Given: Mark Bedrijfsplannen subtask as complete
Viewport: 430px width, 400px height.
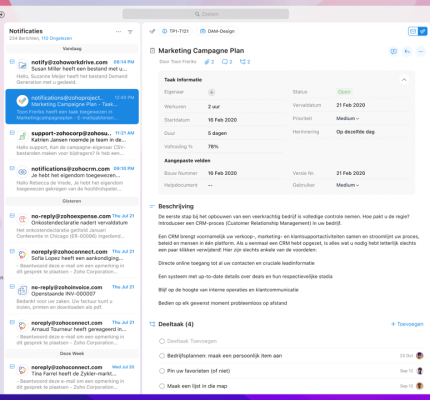Looking at the screenshot, I should (162, 356).
